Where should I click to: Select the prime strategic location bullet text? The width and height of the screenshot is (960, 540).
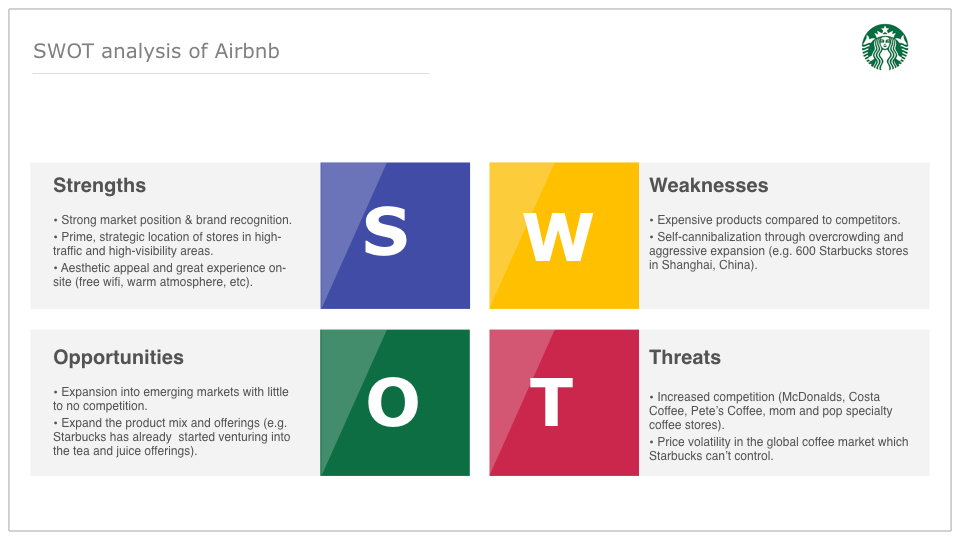(x=167, y=244)
